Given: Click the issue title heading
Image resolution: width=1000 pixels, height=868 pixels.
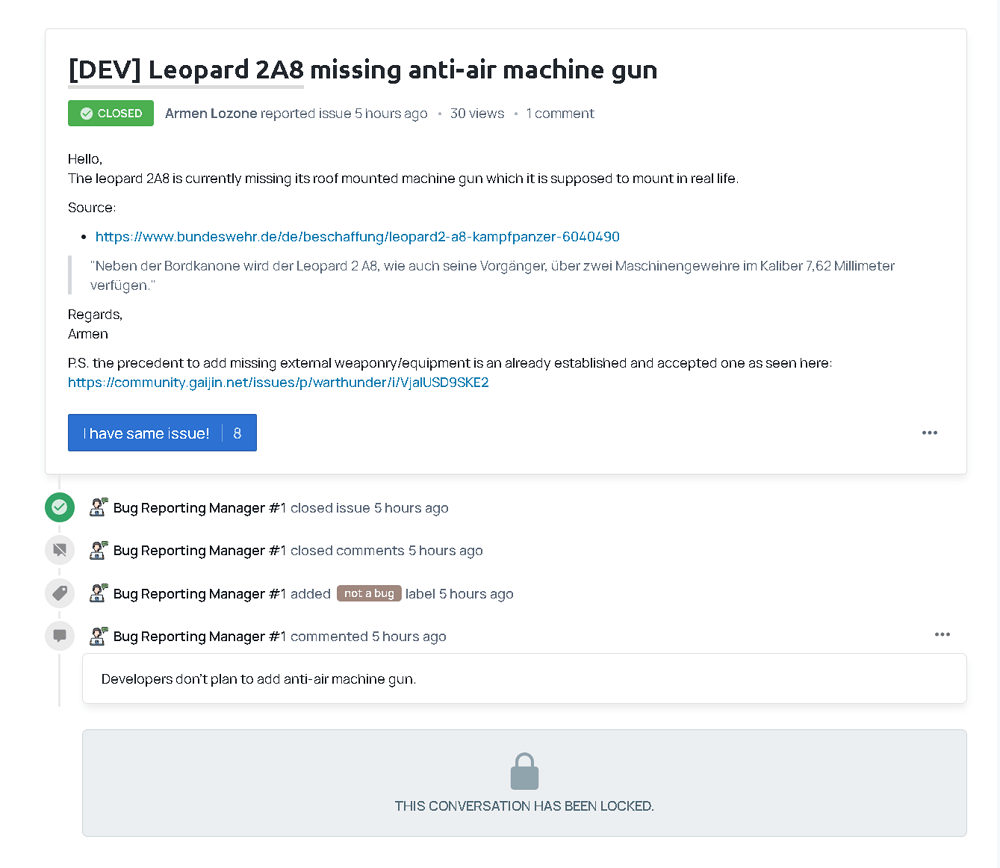Looking at the screenshot, I should click(x=362, y=70).
